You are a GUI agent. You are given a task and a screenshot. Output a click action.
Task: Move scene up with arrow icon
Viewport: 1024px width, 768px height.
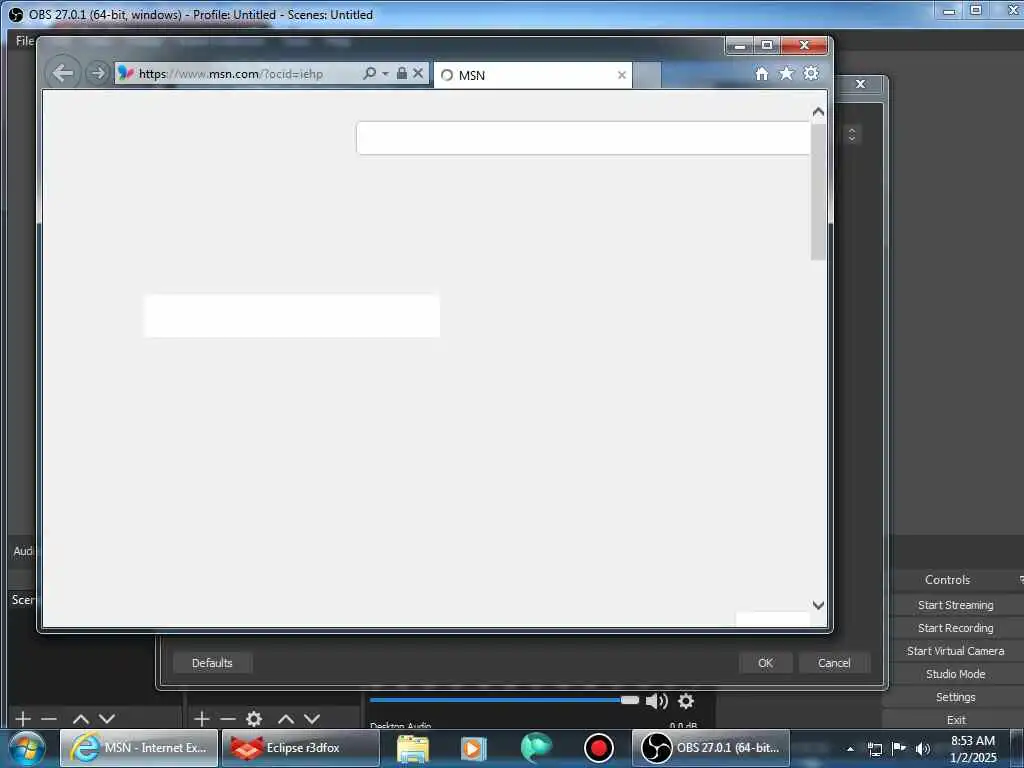coord(80,719)
